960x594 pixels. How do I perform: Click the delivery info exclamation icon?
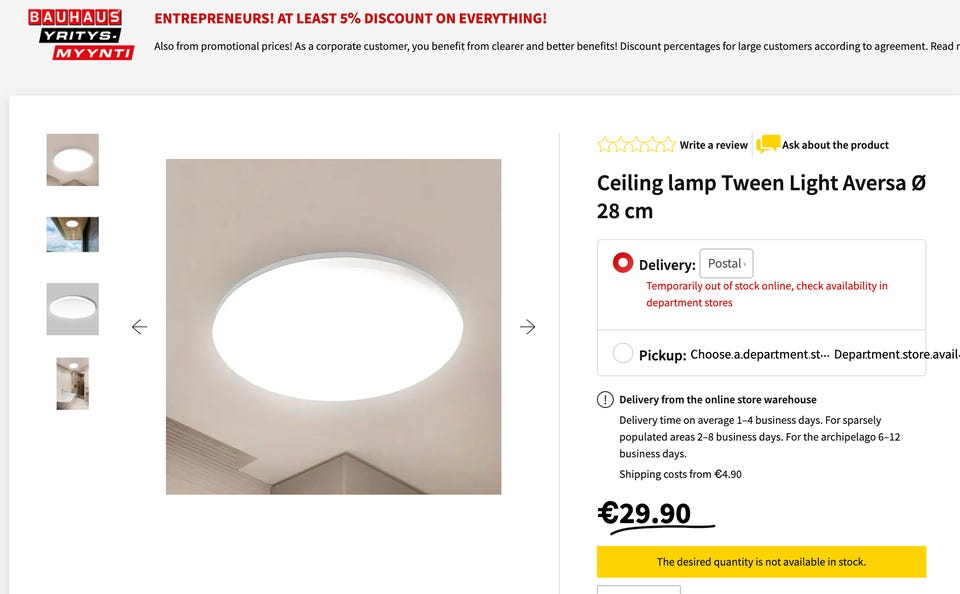coord(605,400)
